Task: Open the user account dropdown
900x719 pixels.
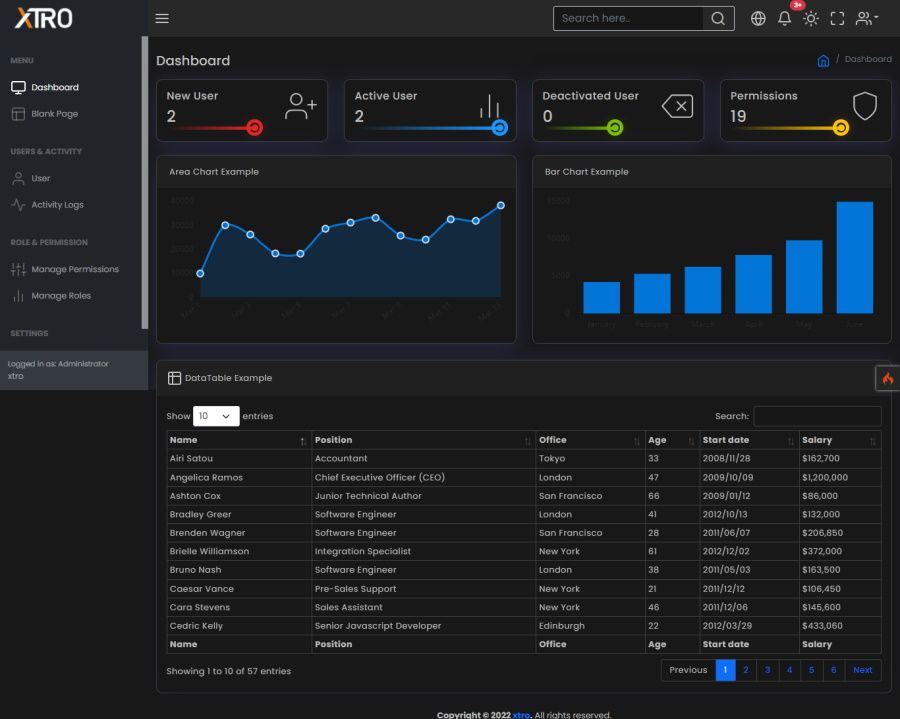Action: (866, 18)
